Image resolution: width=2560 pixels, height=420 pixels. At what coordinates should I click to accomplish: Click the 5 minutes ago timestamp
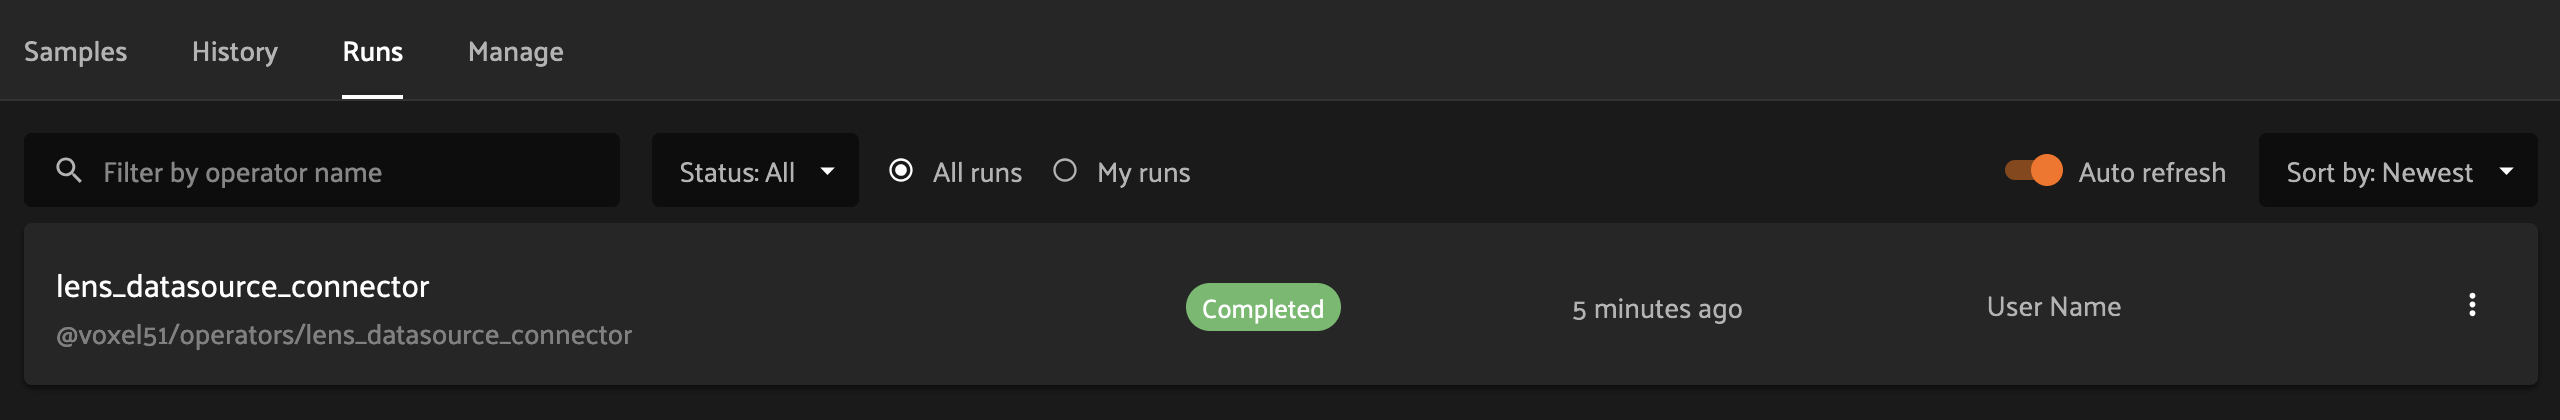[1657, 309]
